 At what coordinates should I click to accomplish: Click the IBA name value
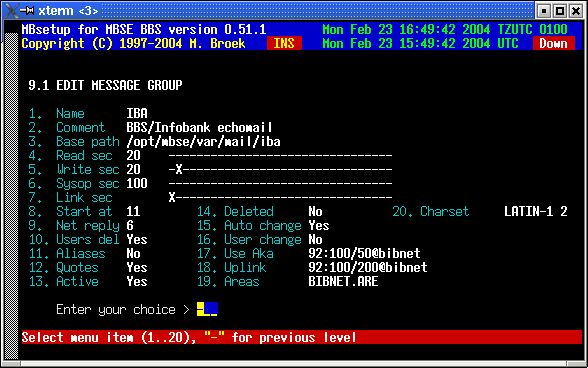point(137,113)
